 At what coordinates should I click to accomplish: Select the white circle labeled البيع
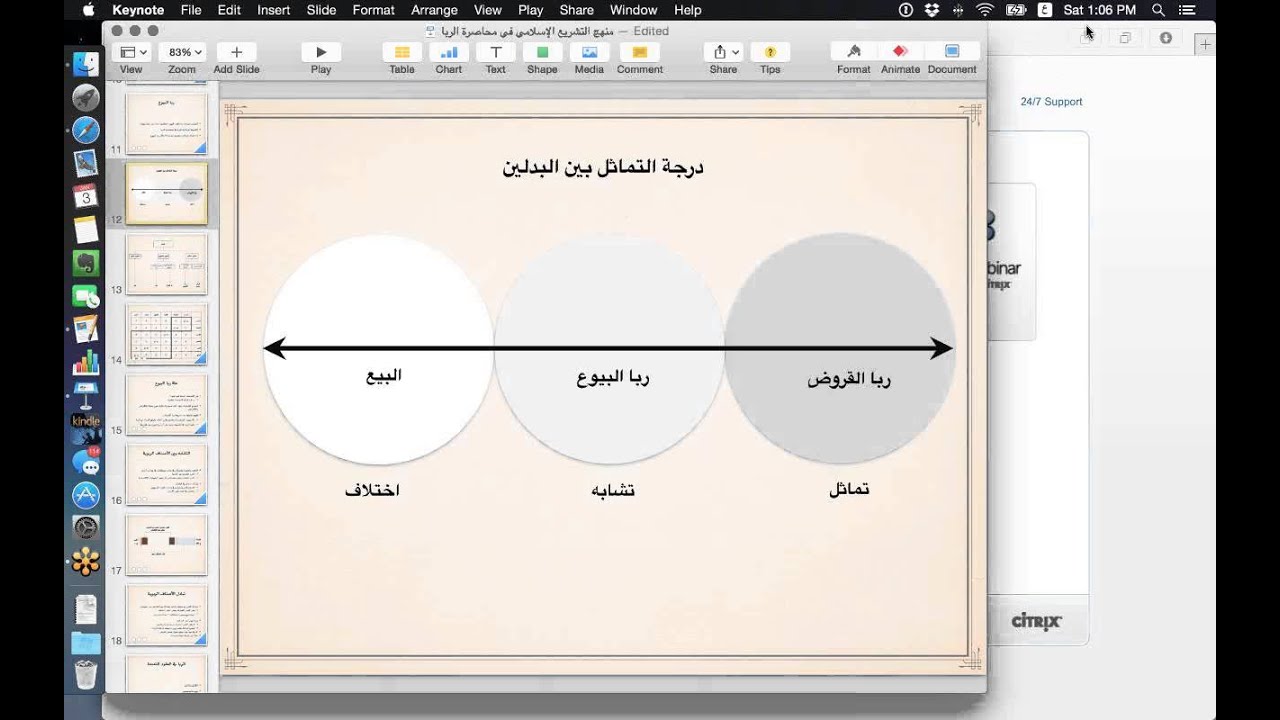[379, 349]
